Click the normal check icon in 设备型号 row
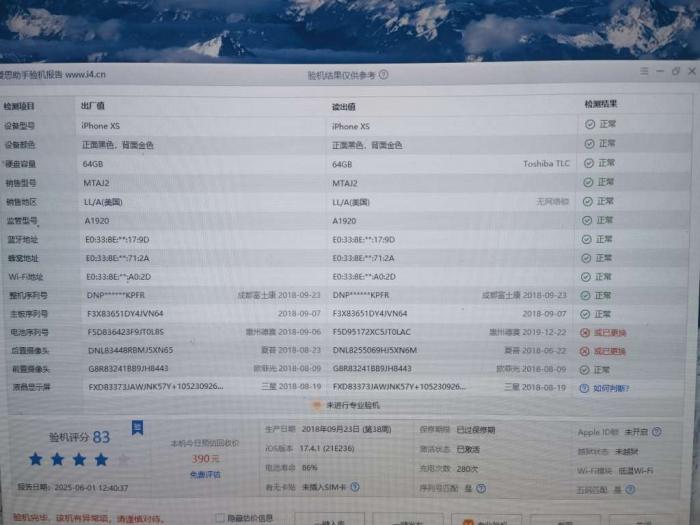The image size is (700, 525). pyautogui.click(x=590, y=124)
